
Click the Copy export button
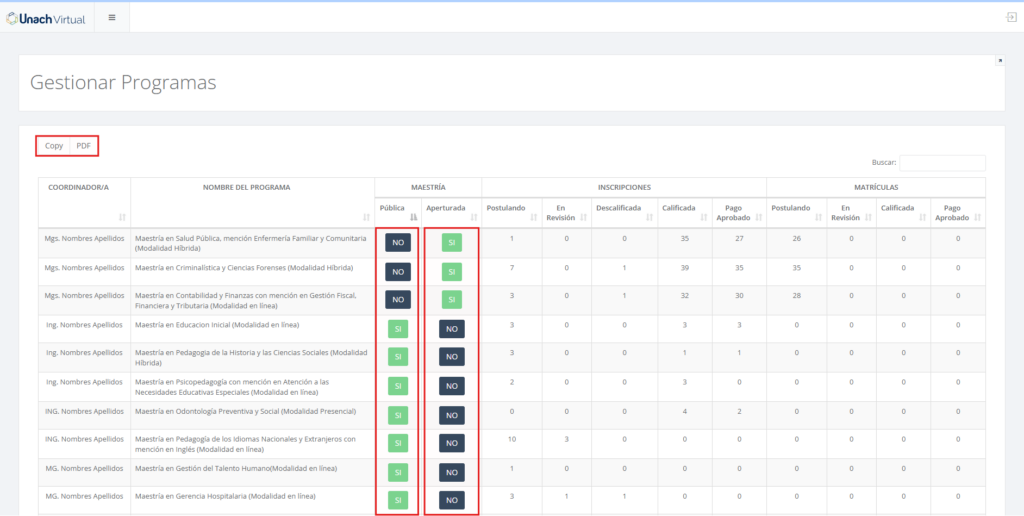coord(54,146)
